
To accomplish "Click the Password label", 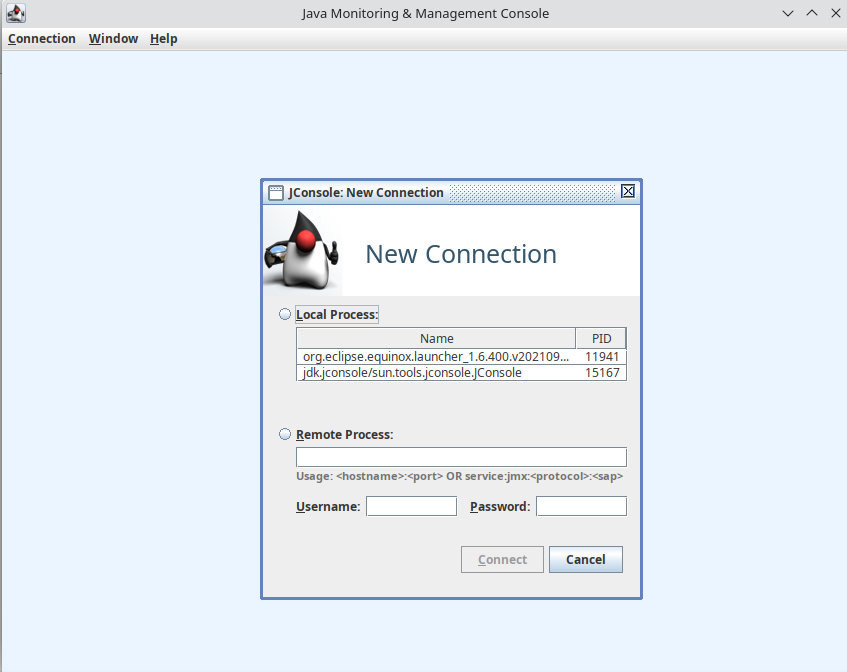I will pos(500,507).
